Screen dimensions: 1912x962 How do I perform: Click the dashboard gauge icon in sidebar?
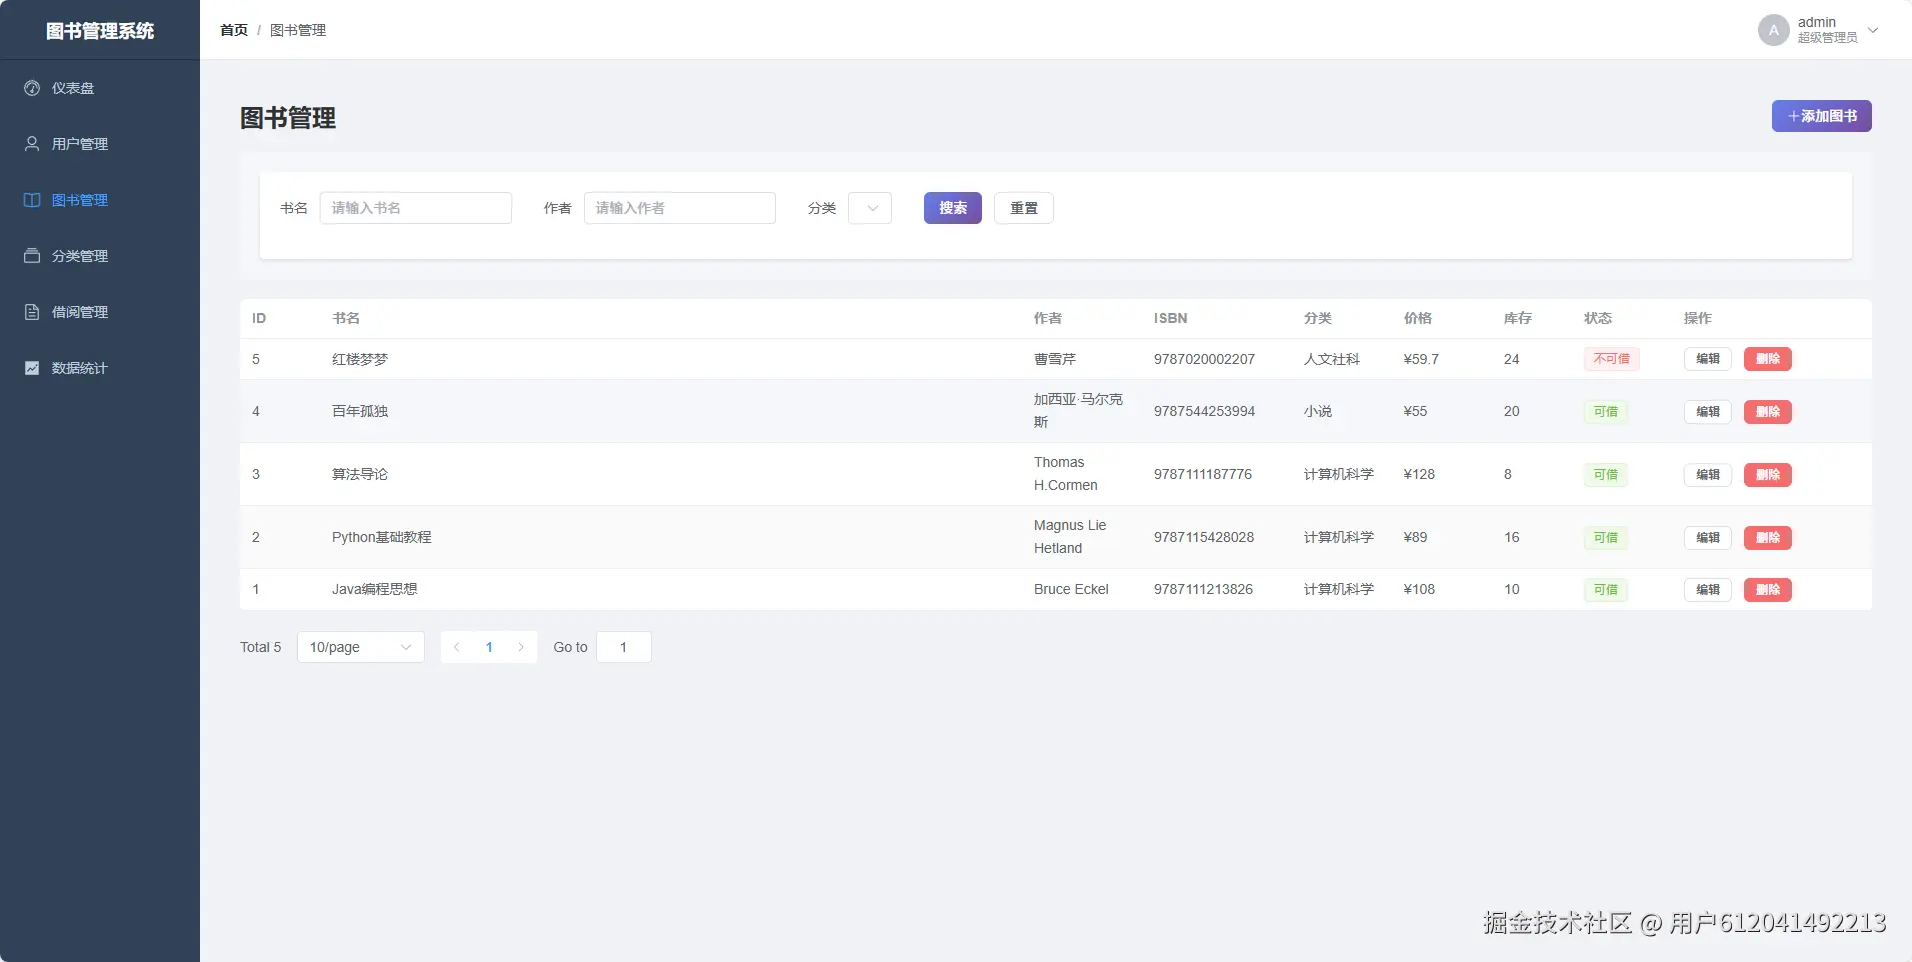coord(32,88)
